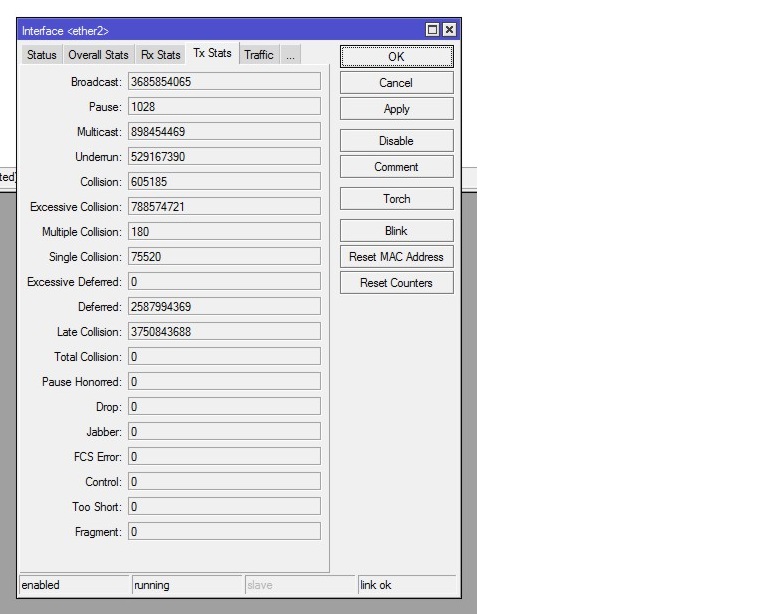This screenshot has width=768, height=614.
Task: Click the Excessive Collision value field
Action: (x=223, y=206)
